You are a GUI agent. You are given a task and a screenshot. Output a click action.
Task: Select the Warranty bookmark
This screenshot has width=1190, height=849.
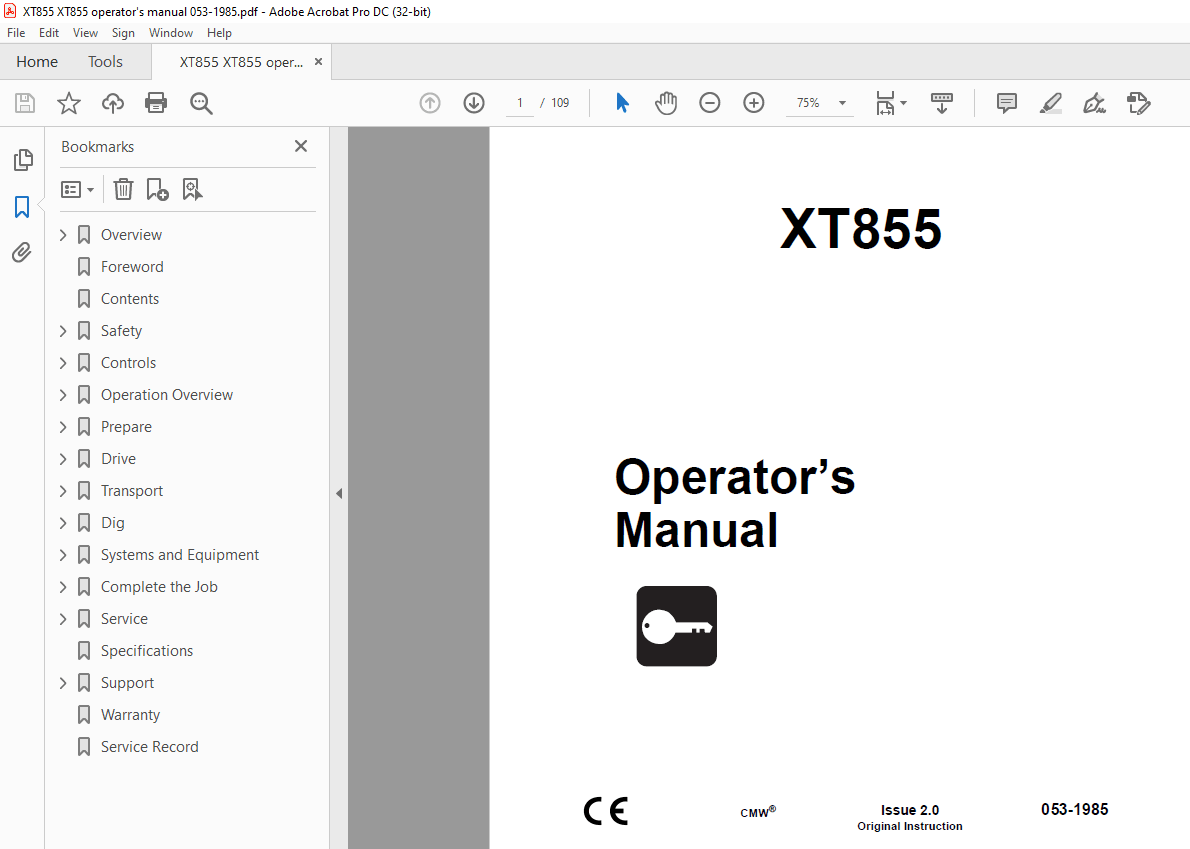[x=129, y=714]
